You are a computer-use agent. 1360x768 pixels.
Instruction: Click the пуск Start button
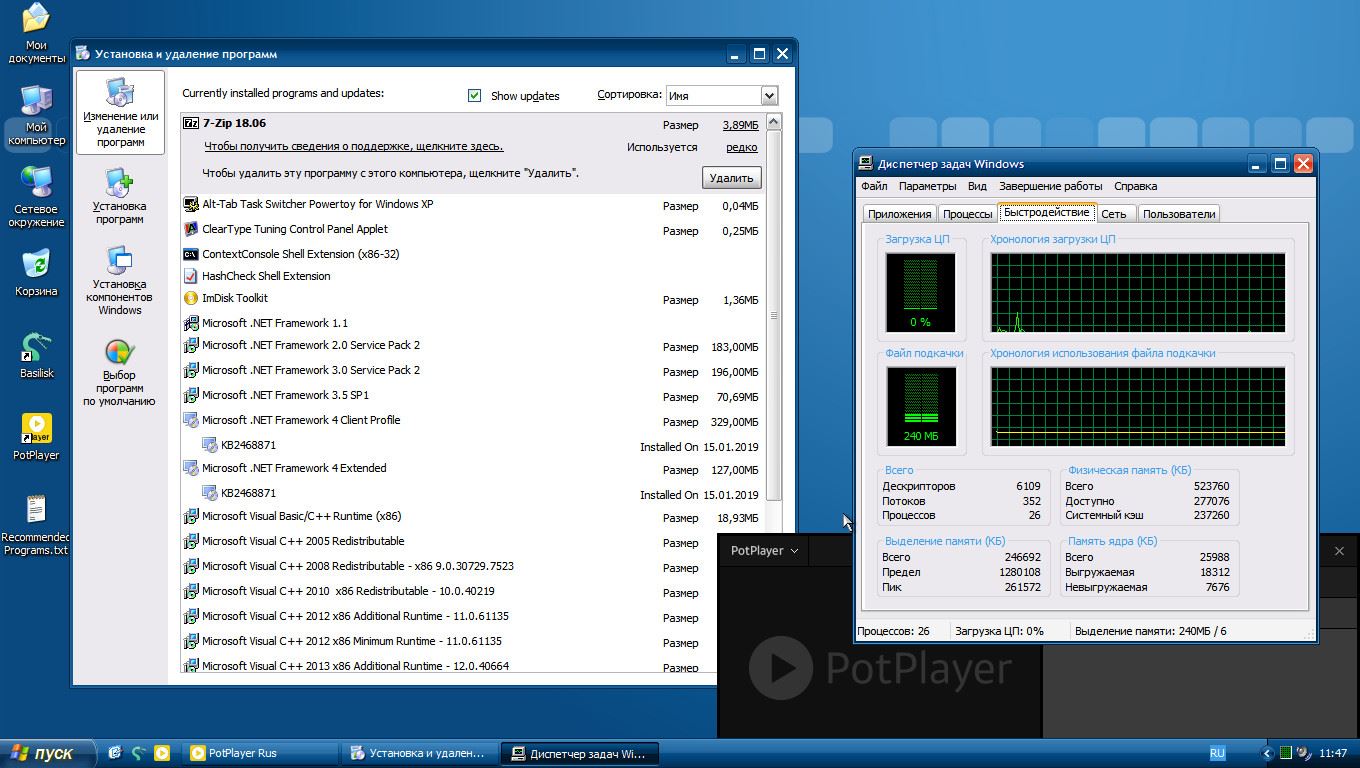point(48,753)
